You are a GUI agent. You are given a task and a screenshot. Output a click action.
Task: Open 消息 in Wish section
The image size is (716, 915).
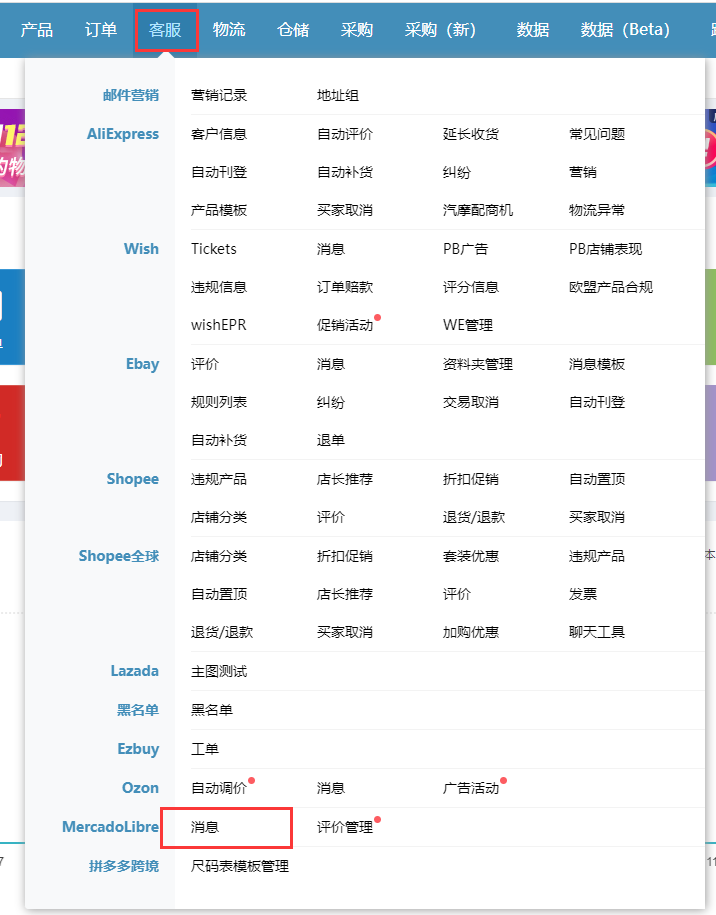click(x=331, y=249)
